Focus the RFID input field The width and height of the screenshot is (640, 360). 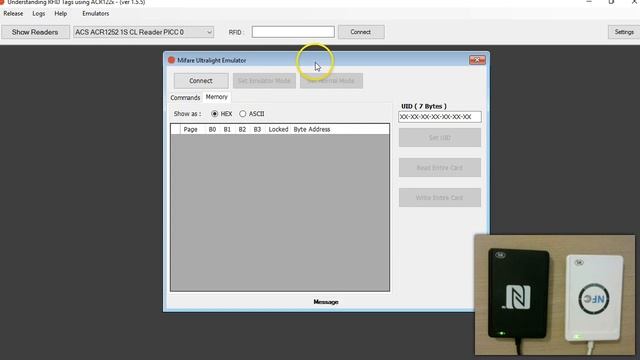point(293,32)
